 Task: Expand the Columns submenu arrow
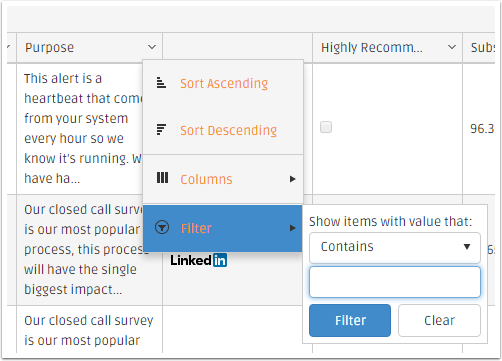[293, 179]
